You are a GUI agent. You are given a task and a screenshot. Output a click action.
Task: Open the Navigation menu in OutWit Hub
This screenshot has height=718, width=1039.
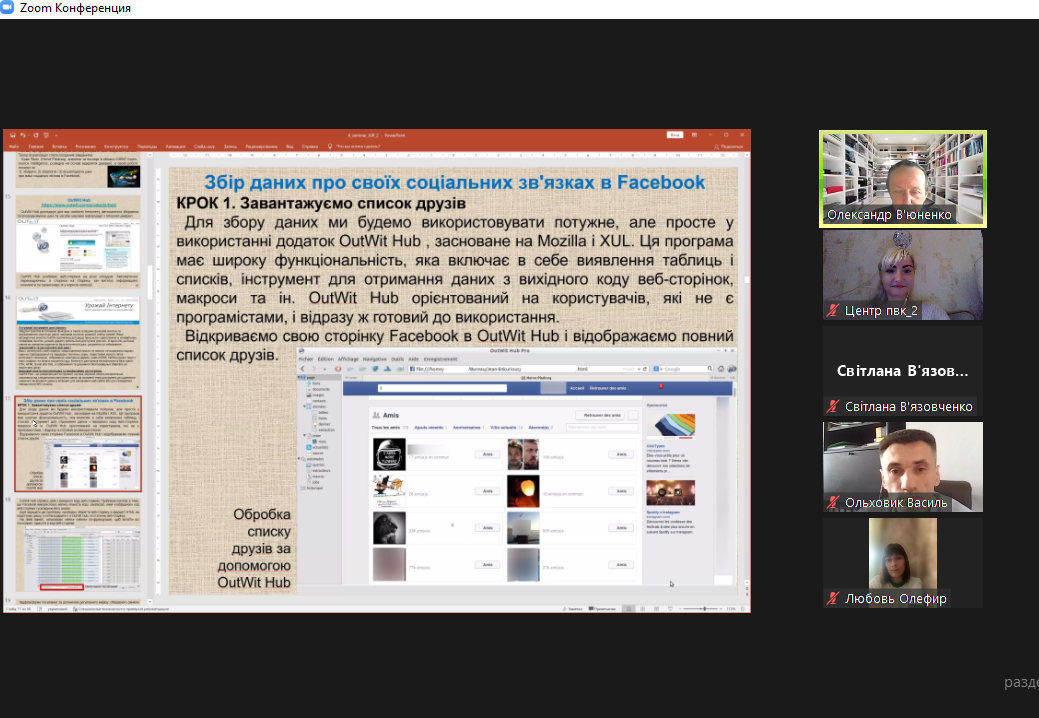click(374, 359)
